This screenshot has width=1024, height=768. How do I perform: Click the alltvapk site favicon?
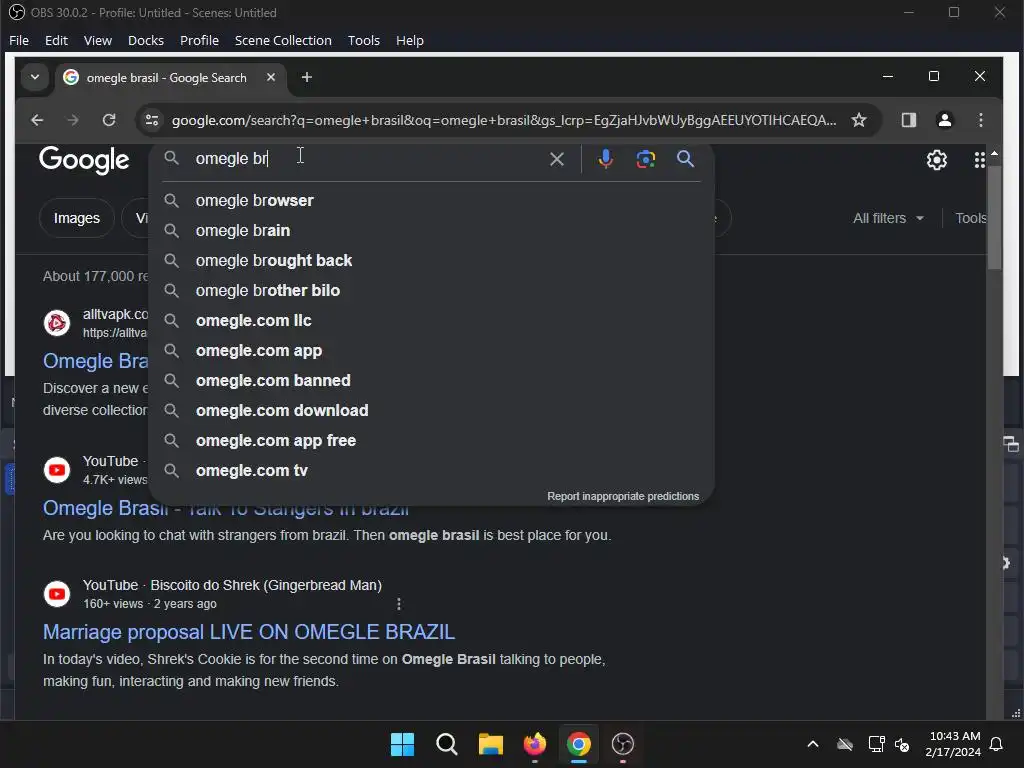[57, 323]
